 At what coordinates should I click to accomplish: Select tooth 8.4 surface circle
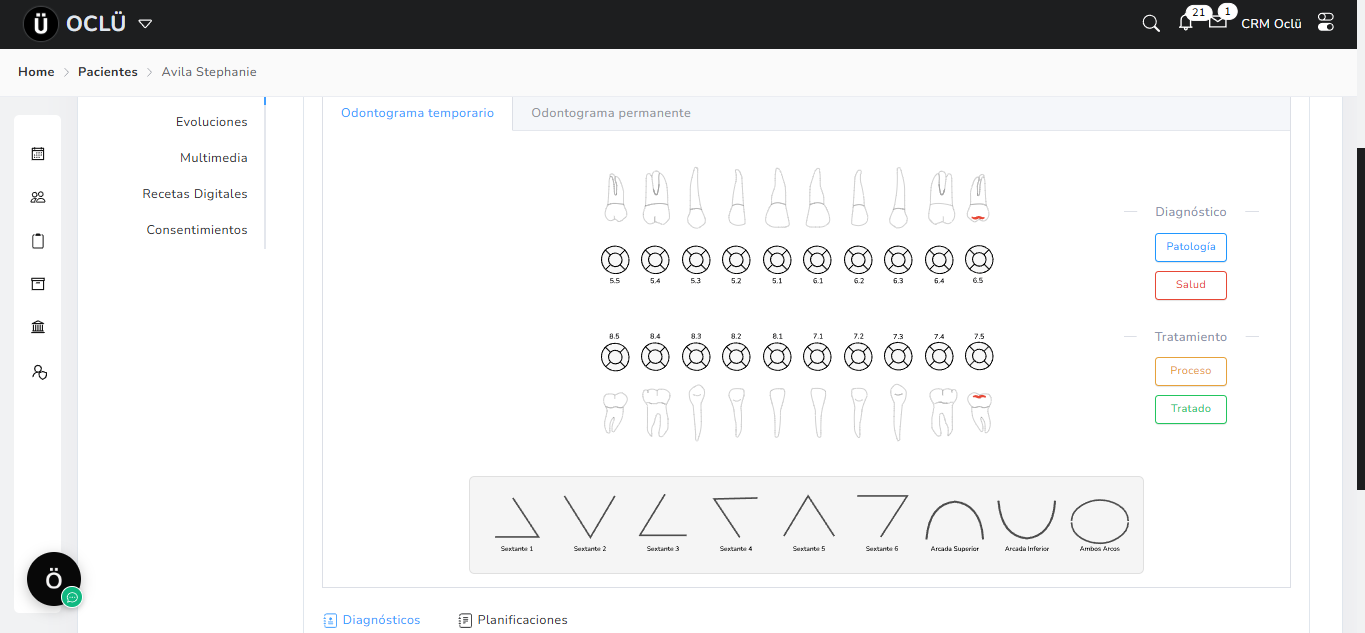(x=655, y=356)
